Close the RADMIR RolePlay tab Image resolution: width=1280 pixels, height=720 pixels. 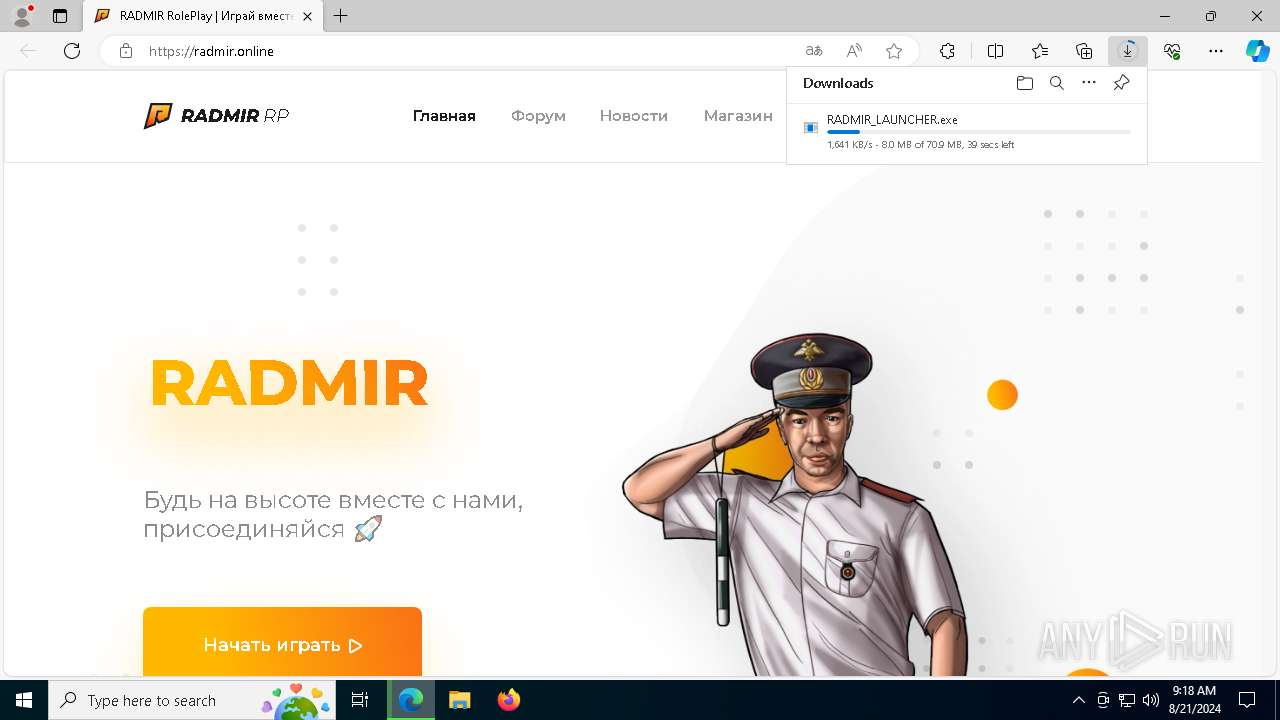(x=308, y=16)
